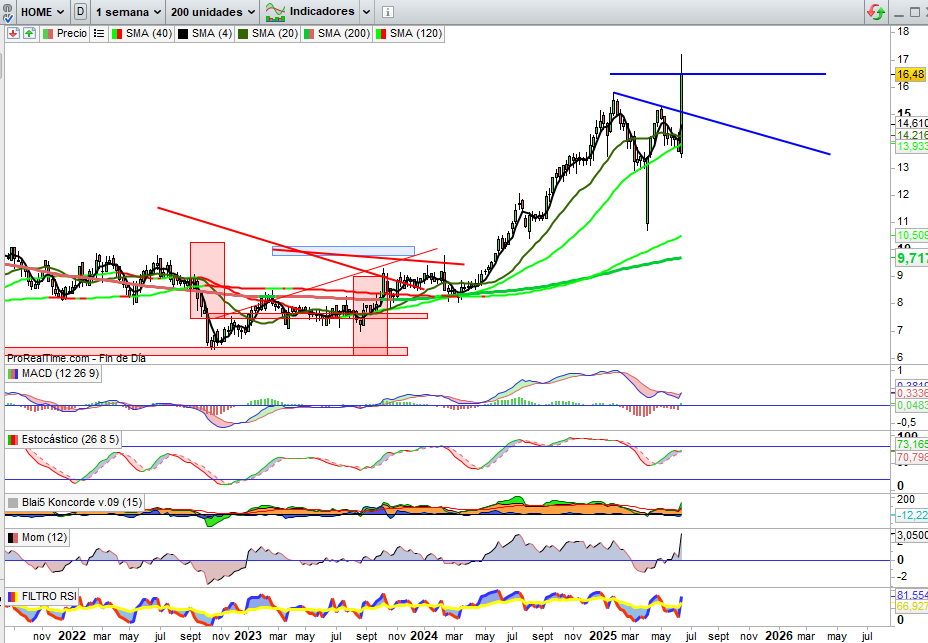Click the 13,933 SMA value label
Screen dimensions: 928x643
912,146
